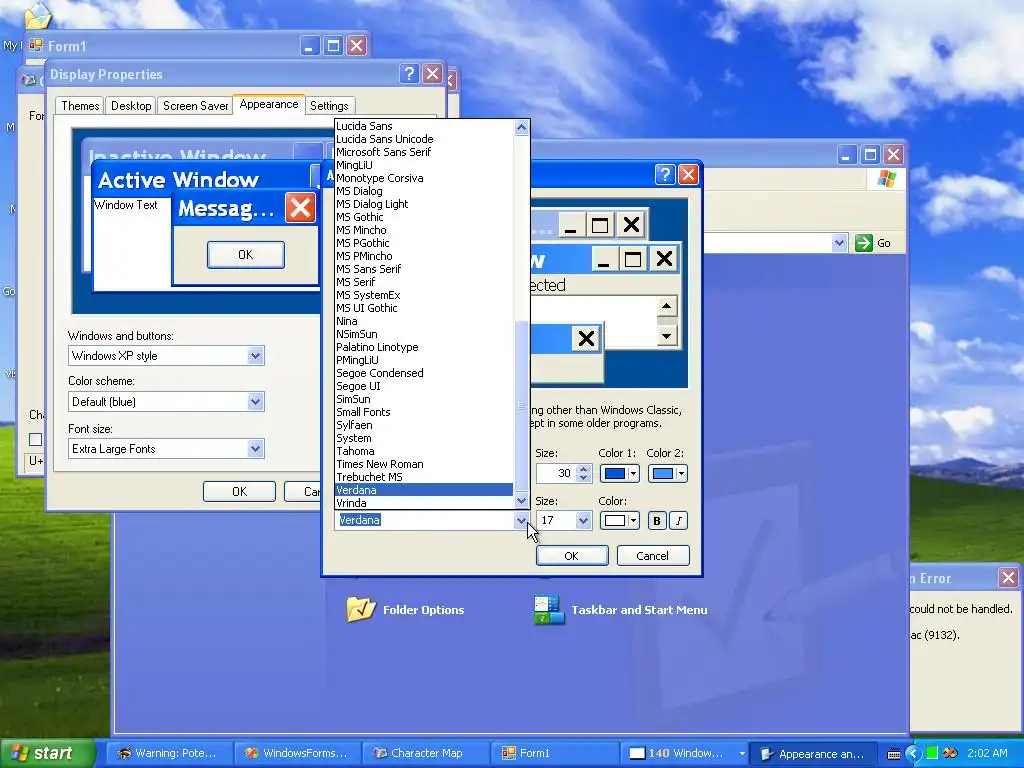Open the font Size 17 dropdown
1024x768 pixels.
tap(583, 520)
